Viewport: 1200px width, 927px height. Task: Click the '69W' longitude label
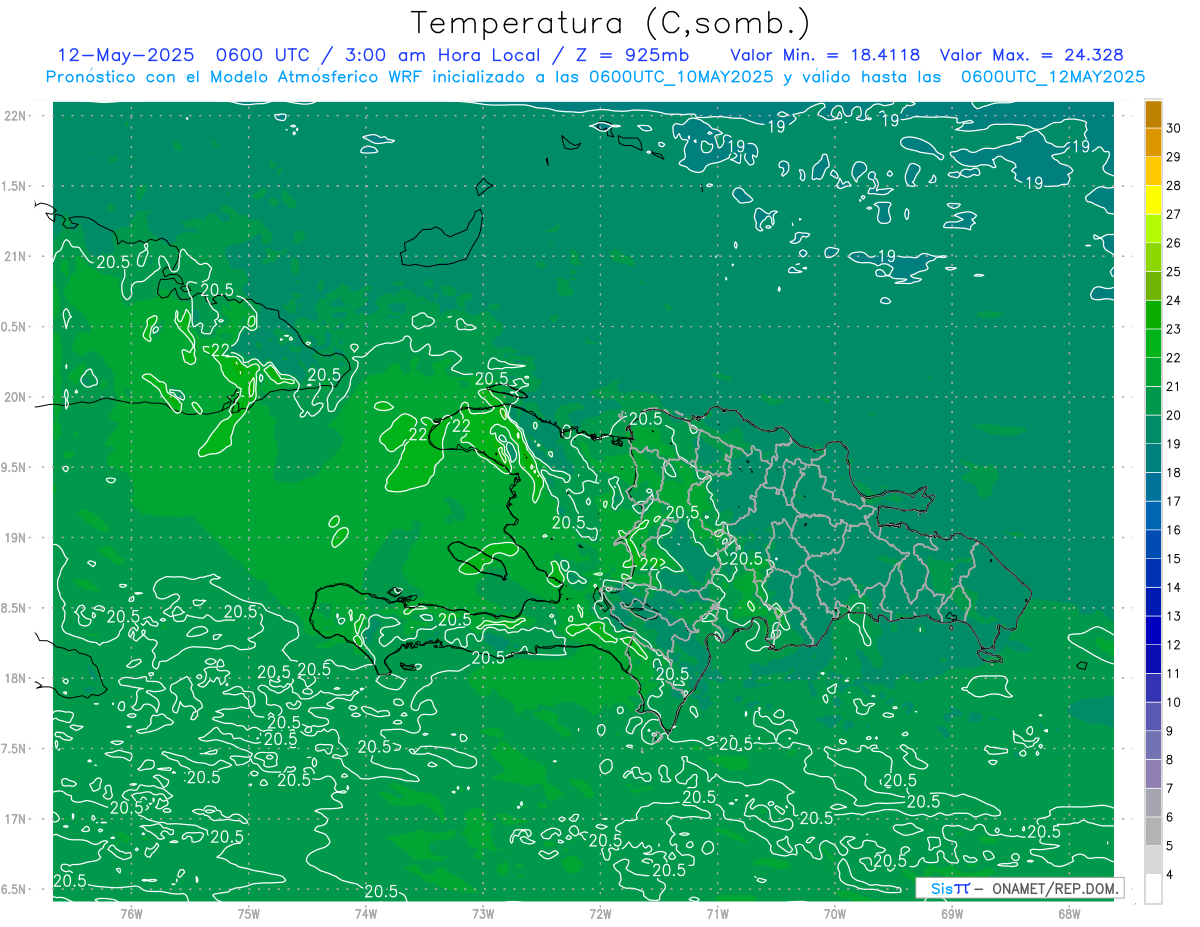pos(952,913)
